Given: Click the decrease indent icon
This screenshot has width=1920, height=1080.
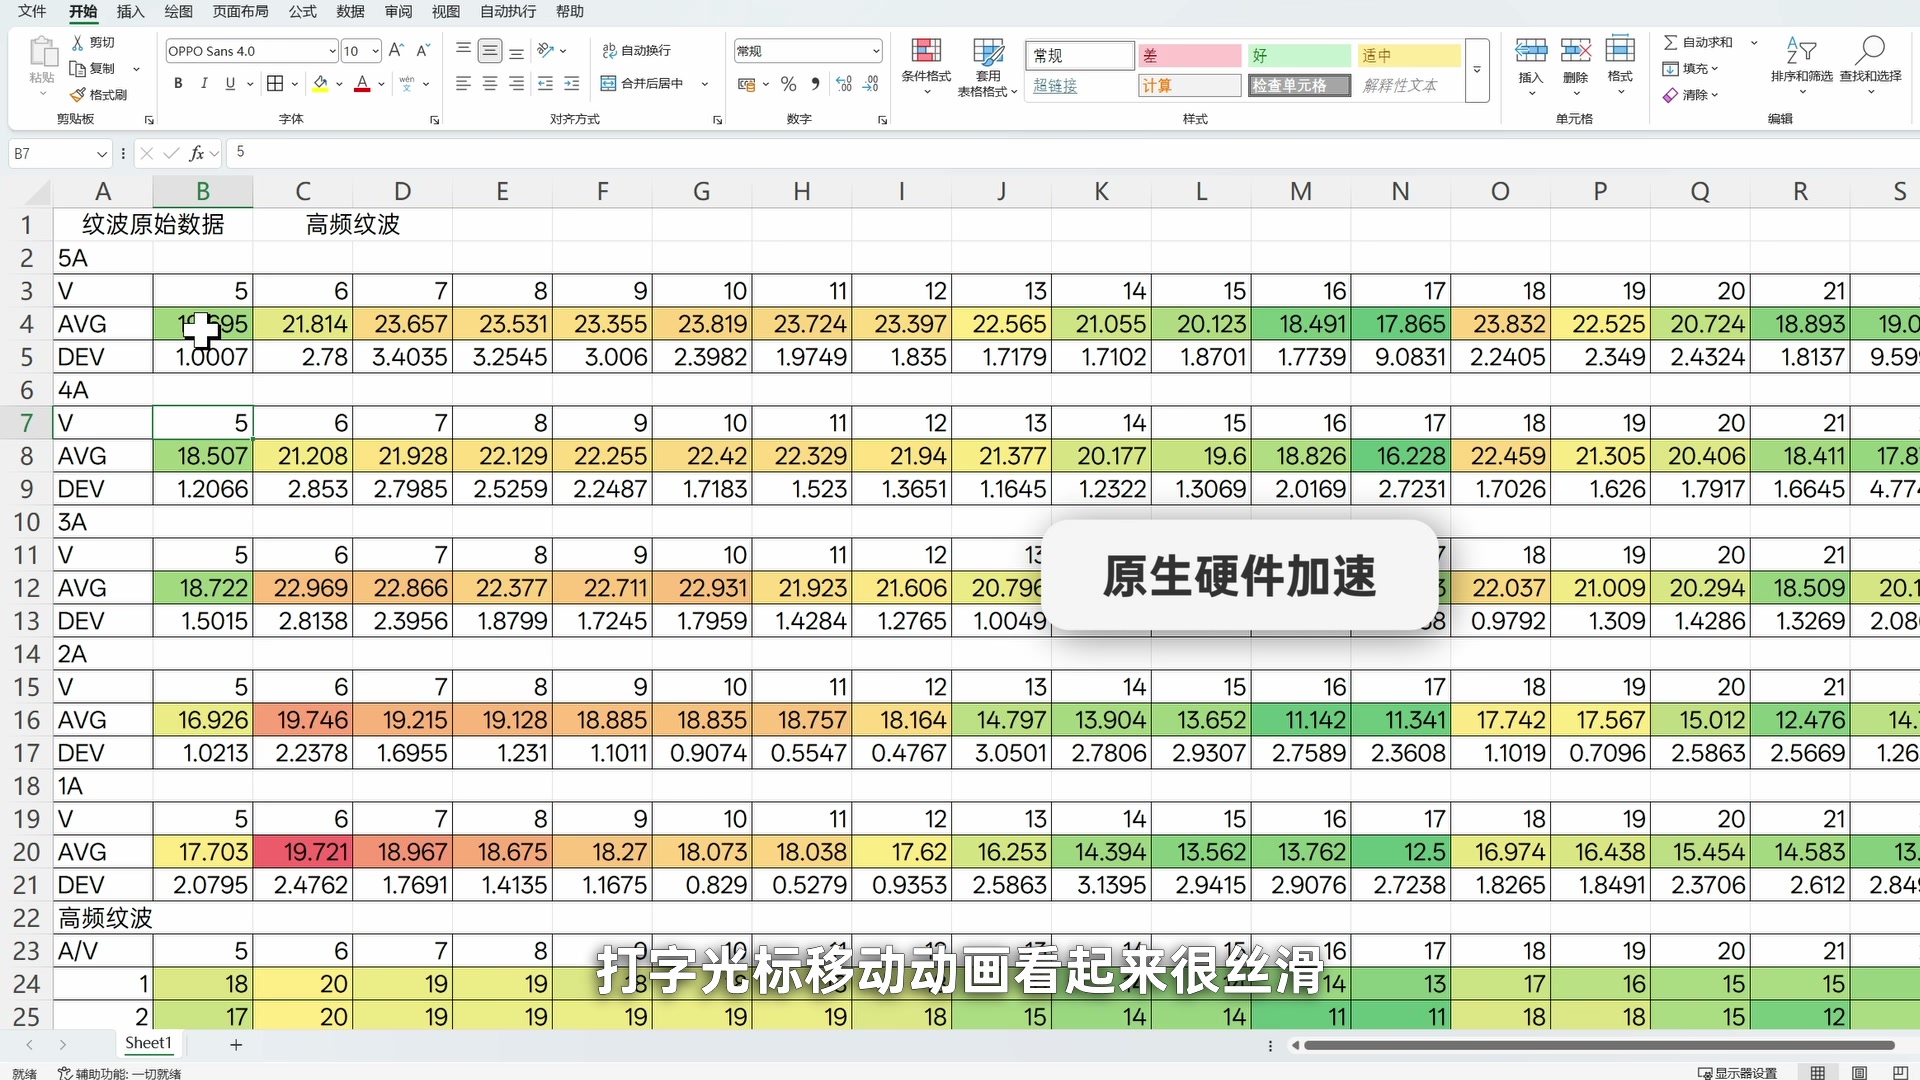Looking at the screenshot, I should 545,84.
